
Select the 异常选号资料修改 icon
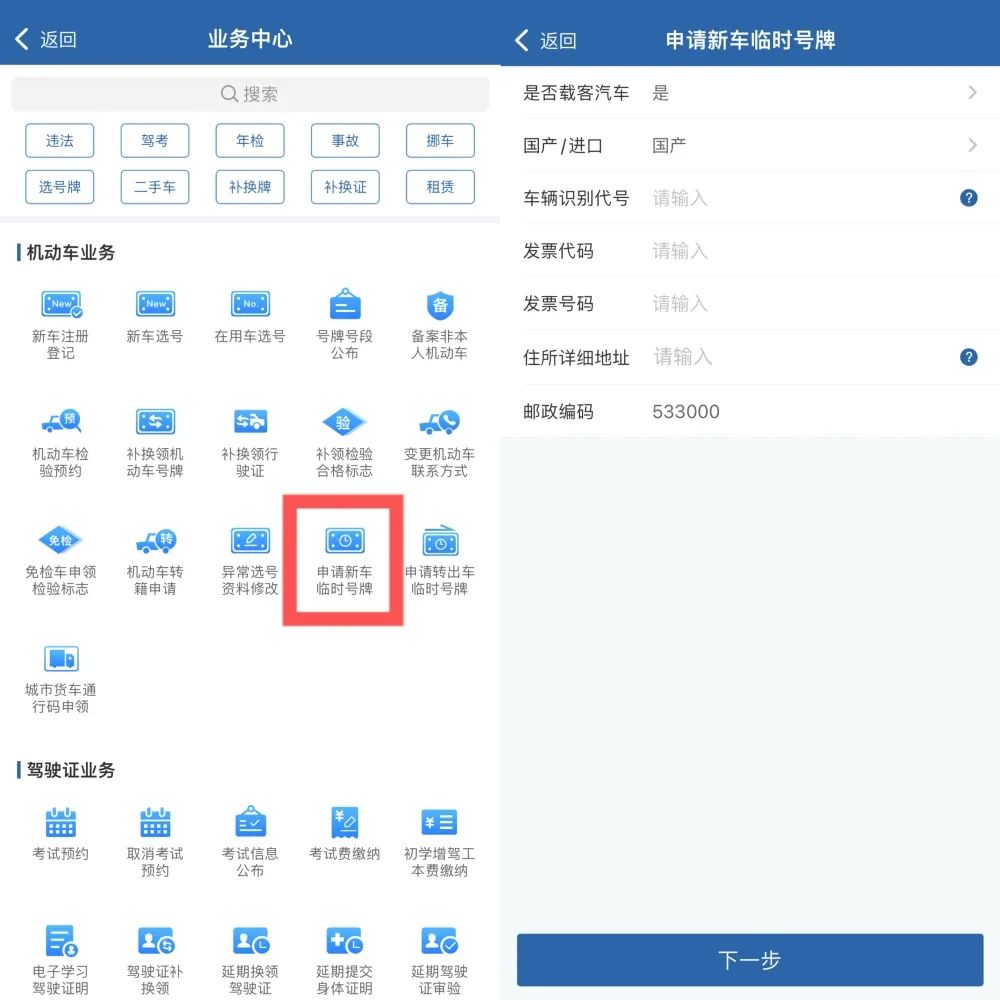pos(250,550)
